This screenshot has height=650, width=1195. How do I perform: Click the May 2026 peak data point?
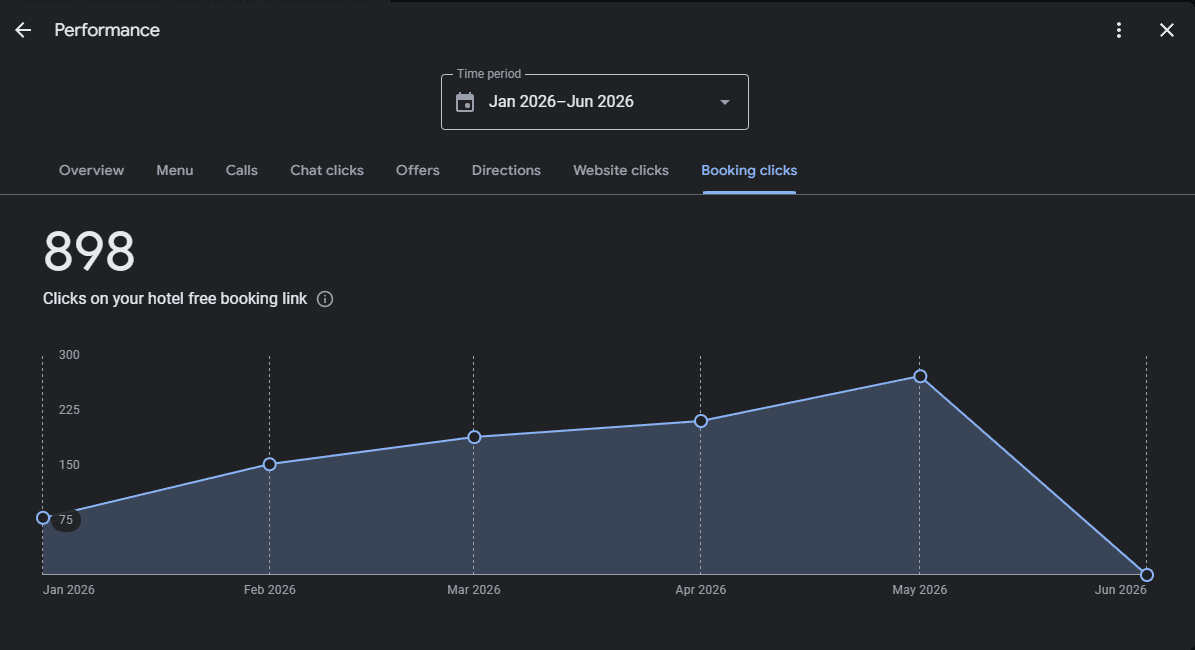920,376
